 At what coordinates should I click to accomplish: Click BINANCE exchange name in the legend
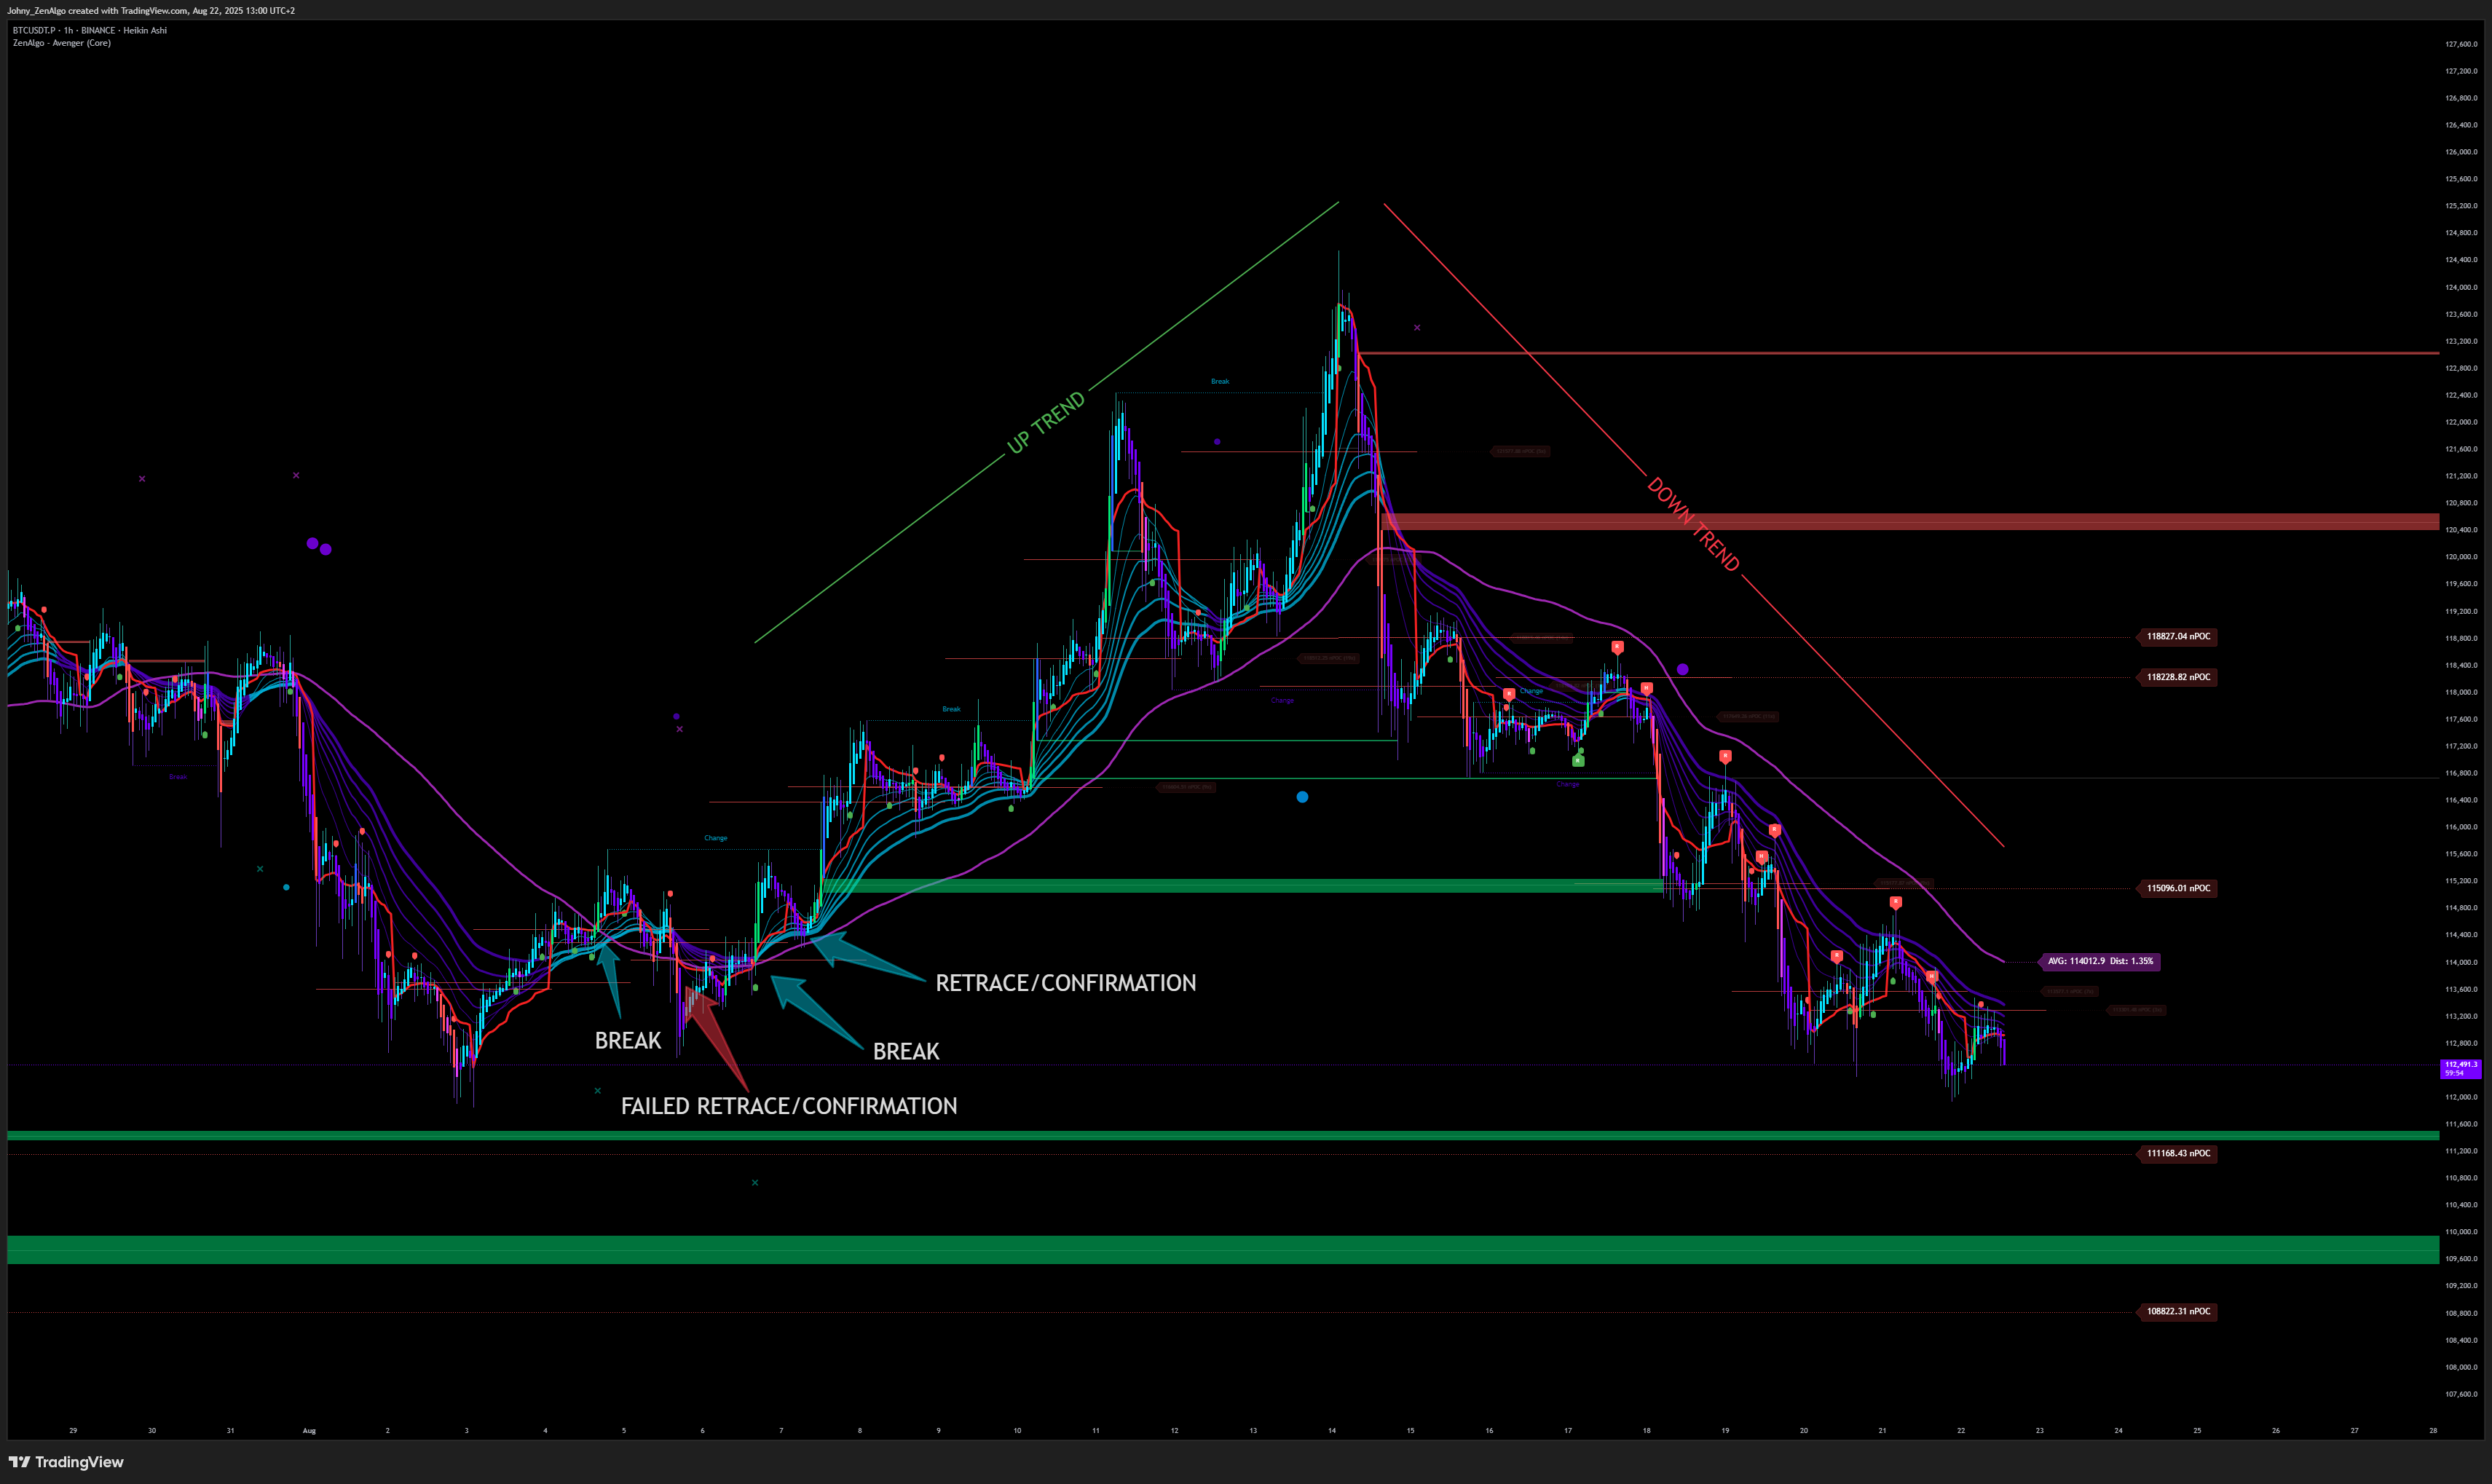pos(98,30)
